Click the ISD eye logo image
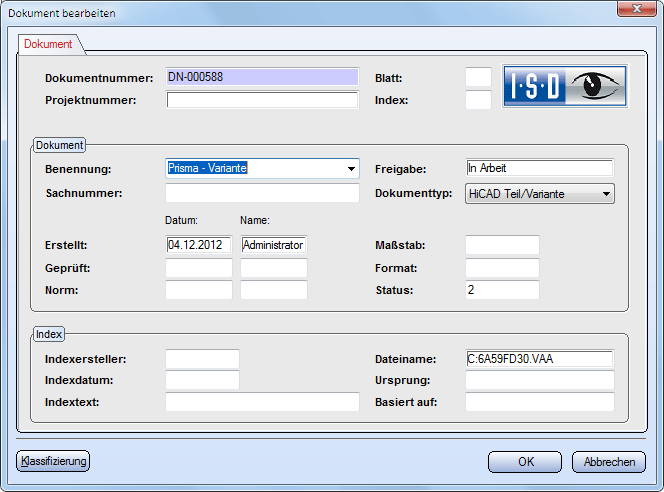This screenshot has height=492, width=664. (x=564, y=86)
